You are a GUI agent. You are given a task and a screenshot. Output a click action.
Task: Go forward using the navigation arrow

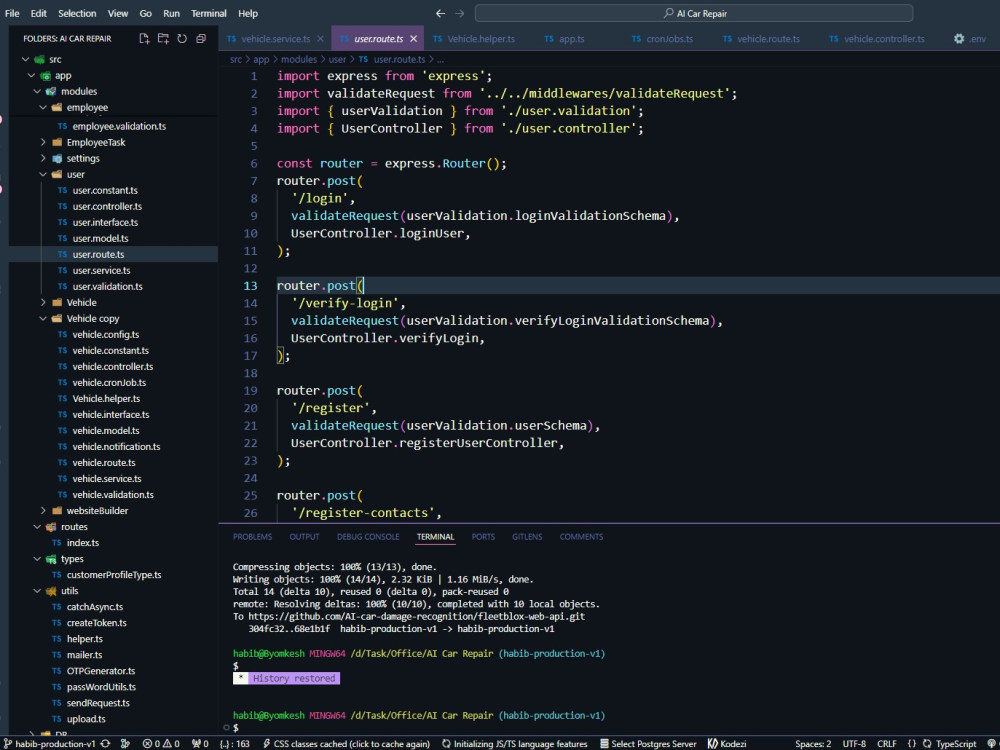[460, 13]
